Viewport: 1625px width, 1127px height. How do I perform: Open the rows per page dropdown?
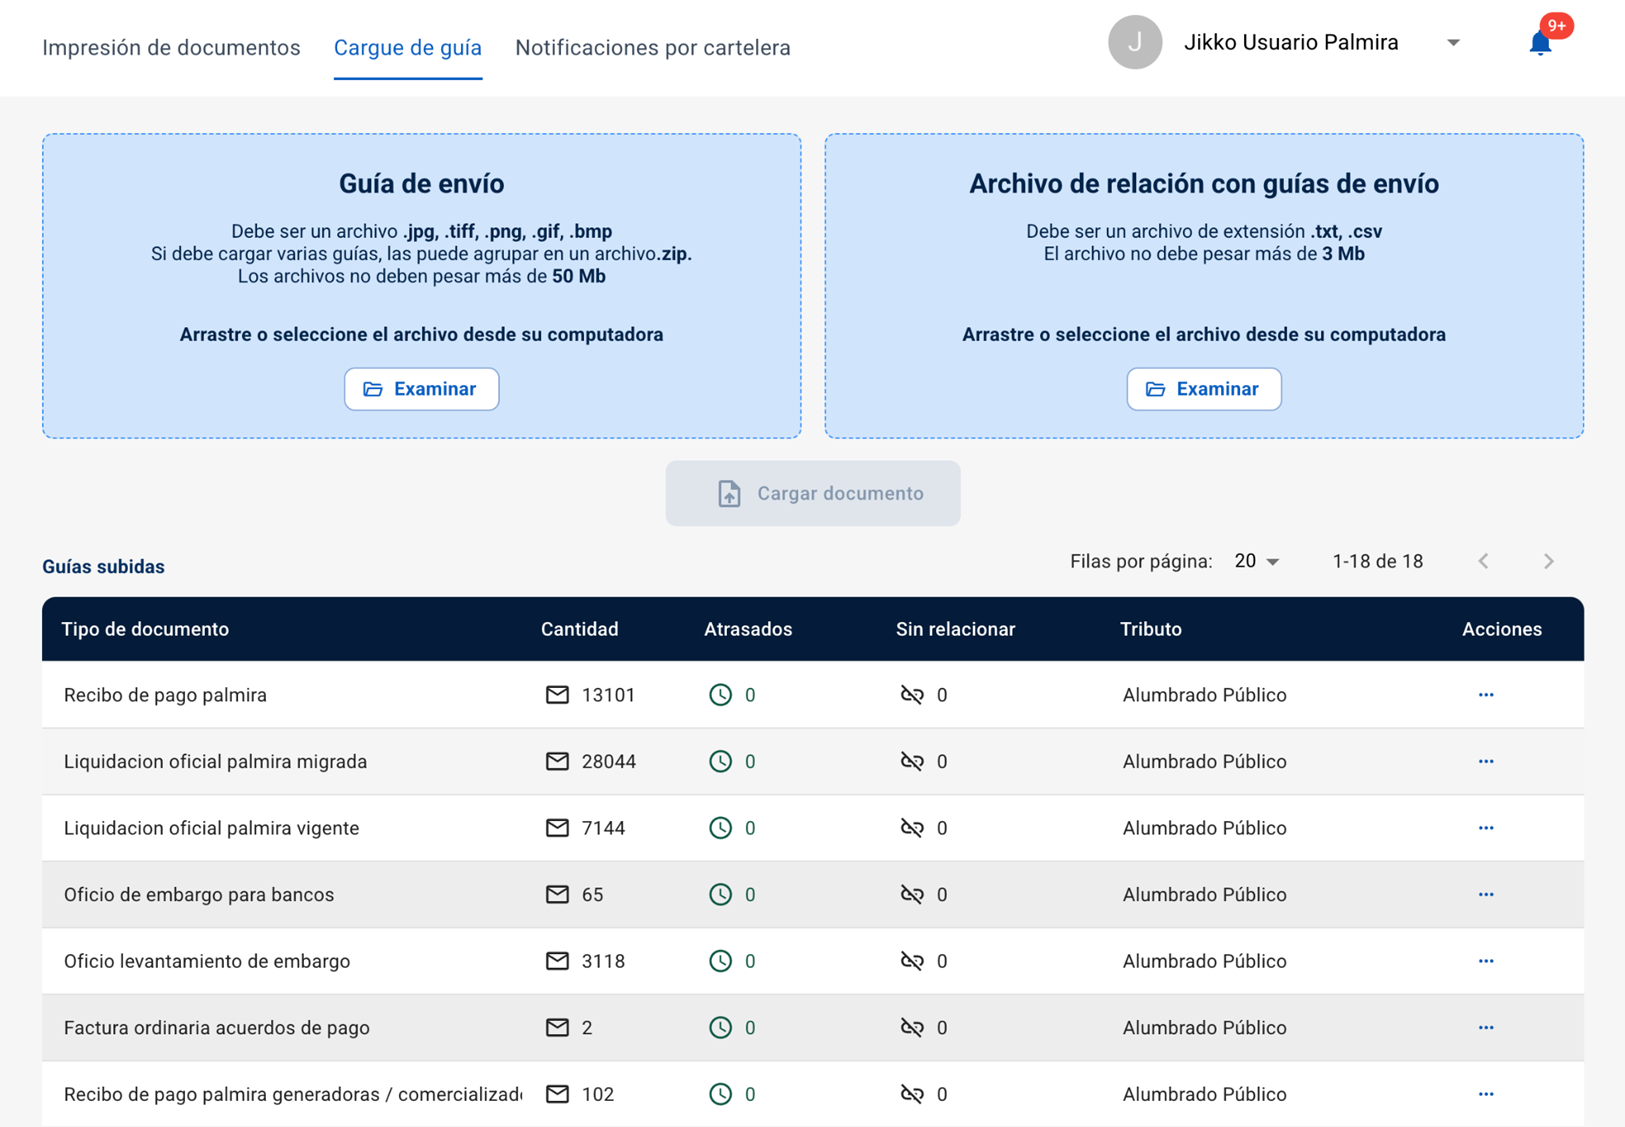[1257, 562]
